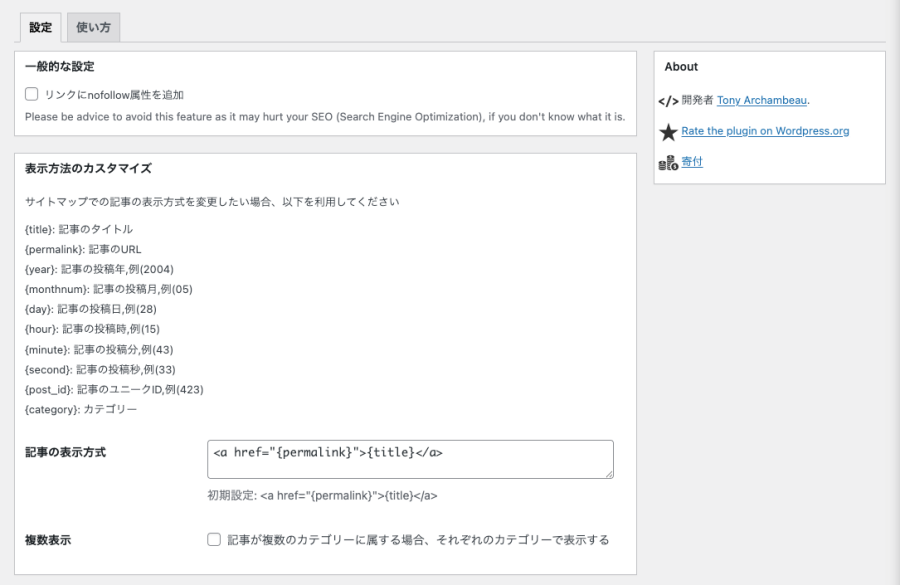This screenshot has width=900, height=585.
Task: Select the {hour}: 記事の投稿時 line
Action: click(92, 329)
